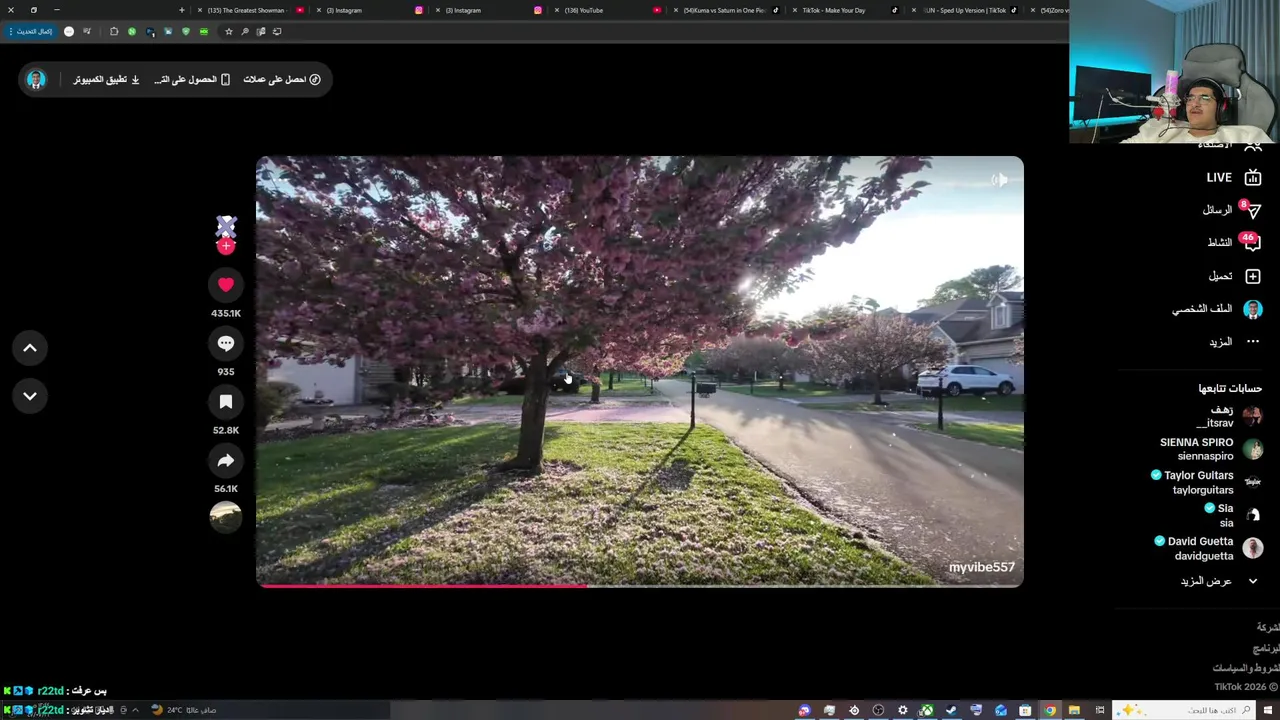Open File Explorer from the taskbar
This screenshot has height=720, width=1280.
click(x=1074, y=710)
